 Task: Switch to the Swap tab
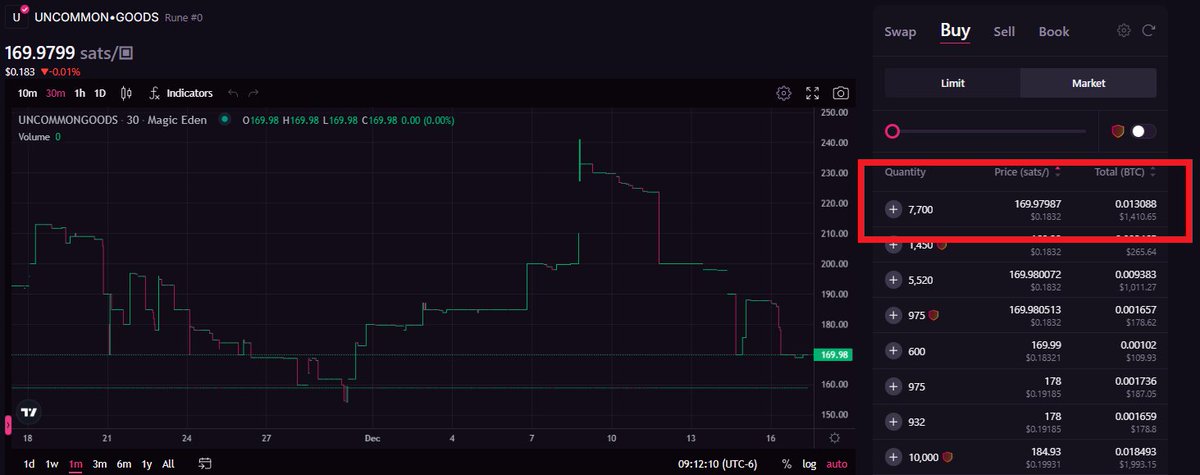(x=900, y=31)
